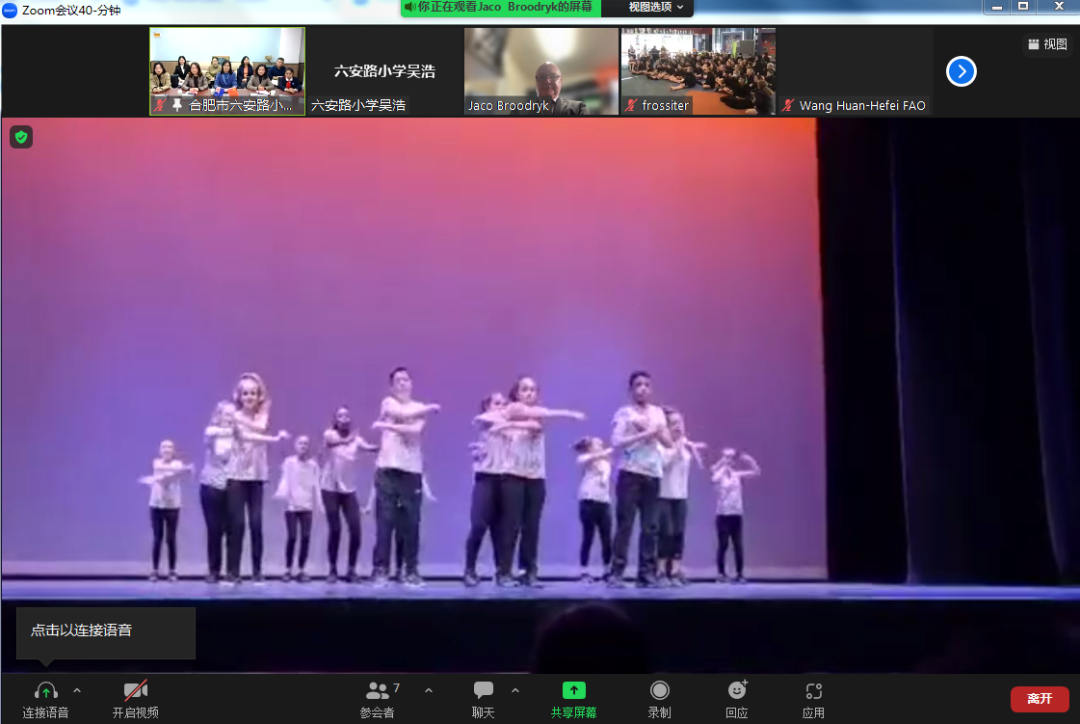Open the 聊天 chat panel
1080x724 pixels.
click(x=484, y=699)
